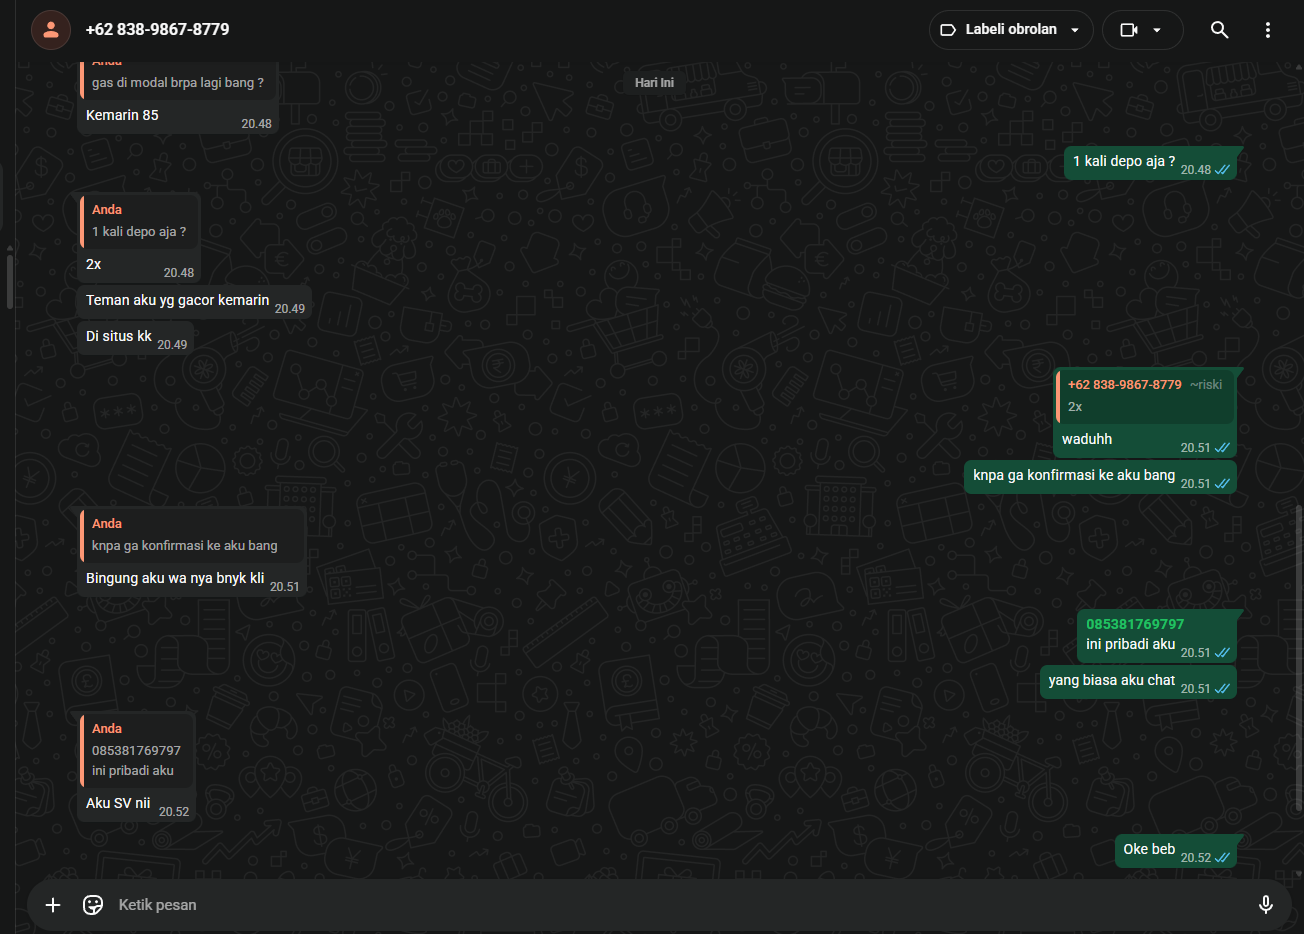The image size is (1304, 934).
Task: Click read receipt ticks on waduhh message
Action: click(1222, 448)
